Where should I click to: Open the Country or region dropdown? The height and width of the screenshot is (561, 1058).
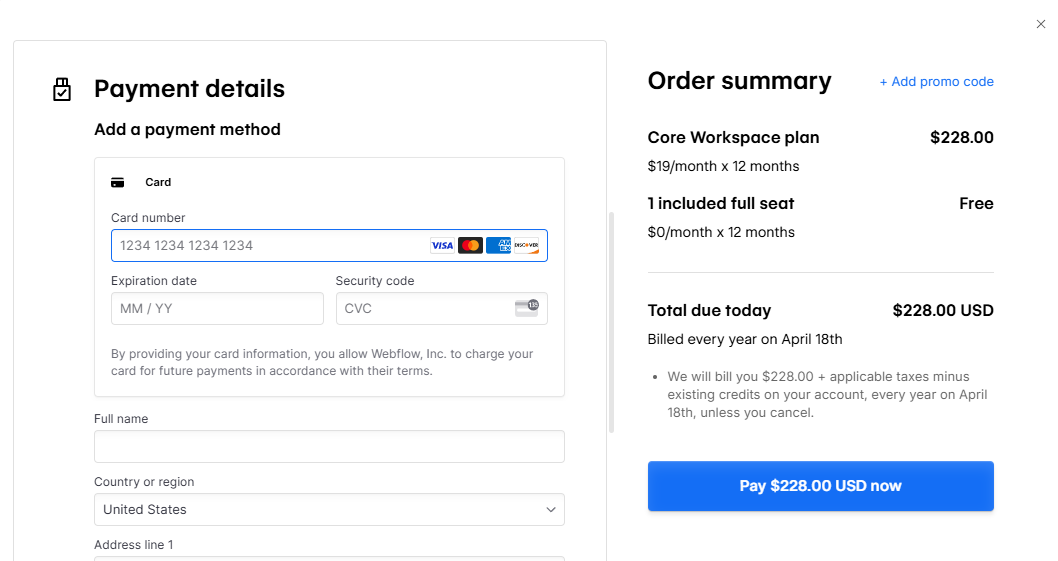(x=329, y=510)
